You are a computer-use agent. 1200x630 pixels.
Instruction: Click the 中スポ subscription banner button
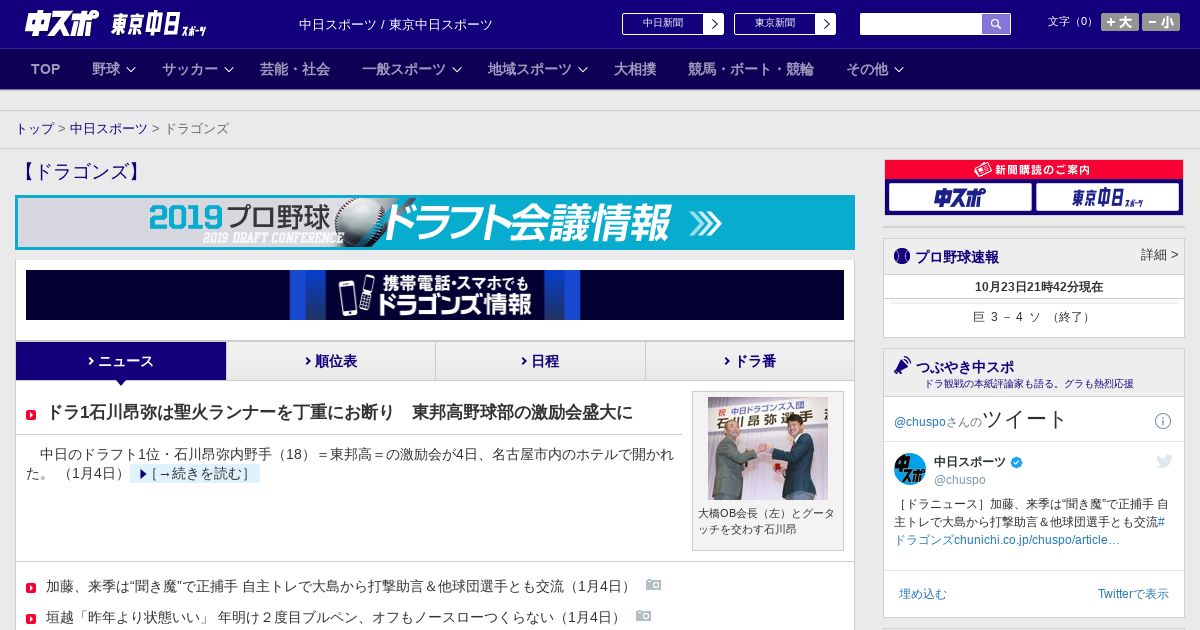(x=960, y=197)
